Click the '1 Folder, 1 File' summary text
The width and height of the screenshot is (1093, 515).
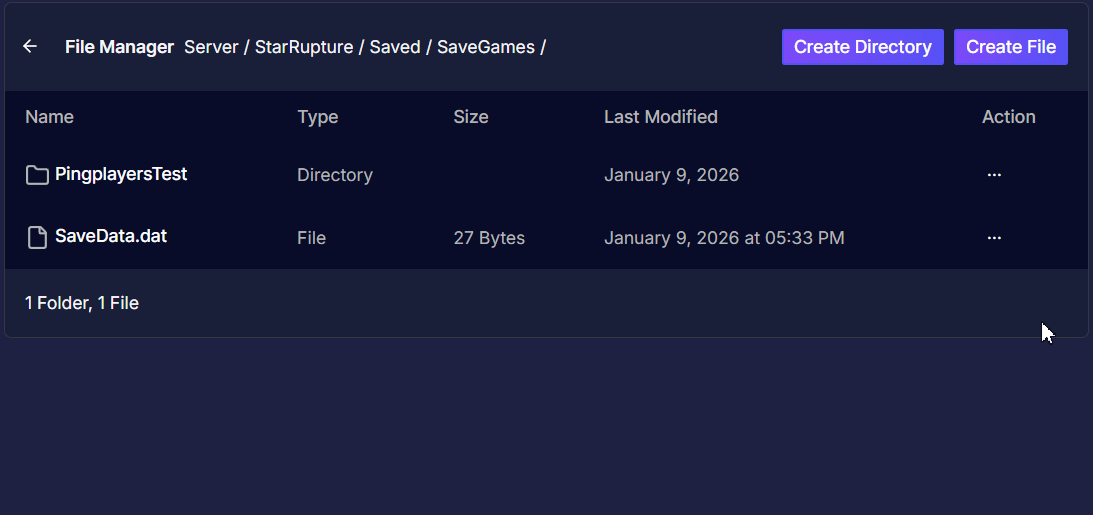(x=82, y=303)
